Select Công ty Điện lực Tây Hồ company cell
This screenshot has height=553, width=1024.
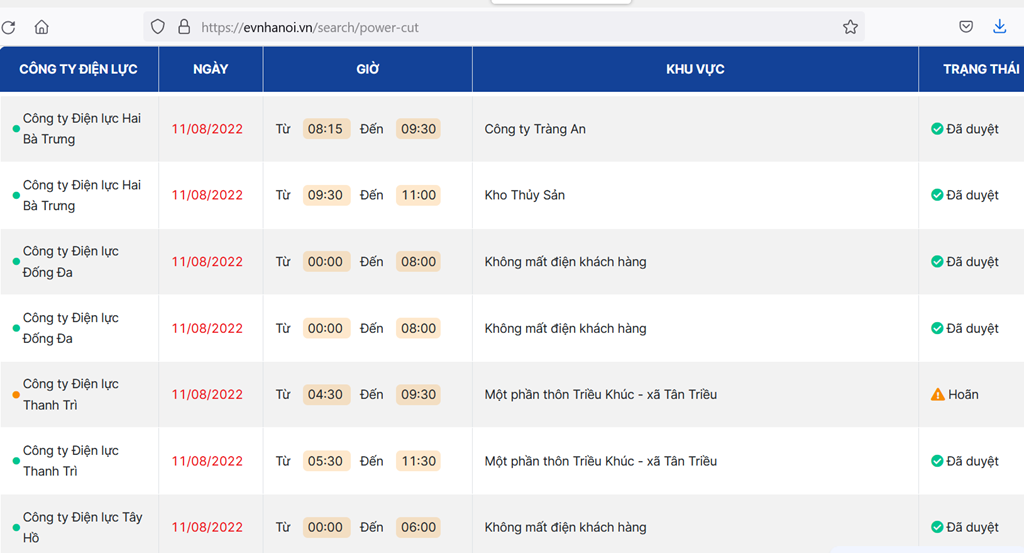coord(79,524)
